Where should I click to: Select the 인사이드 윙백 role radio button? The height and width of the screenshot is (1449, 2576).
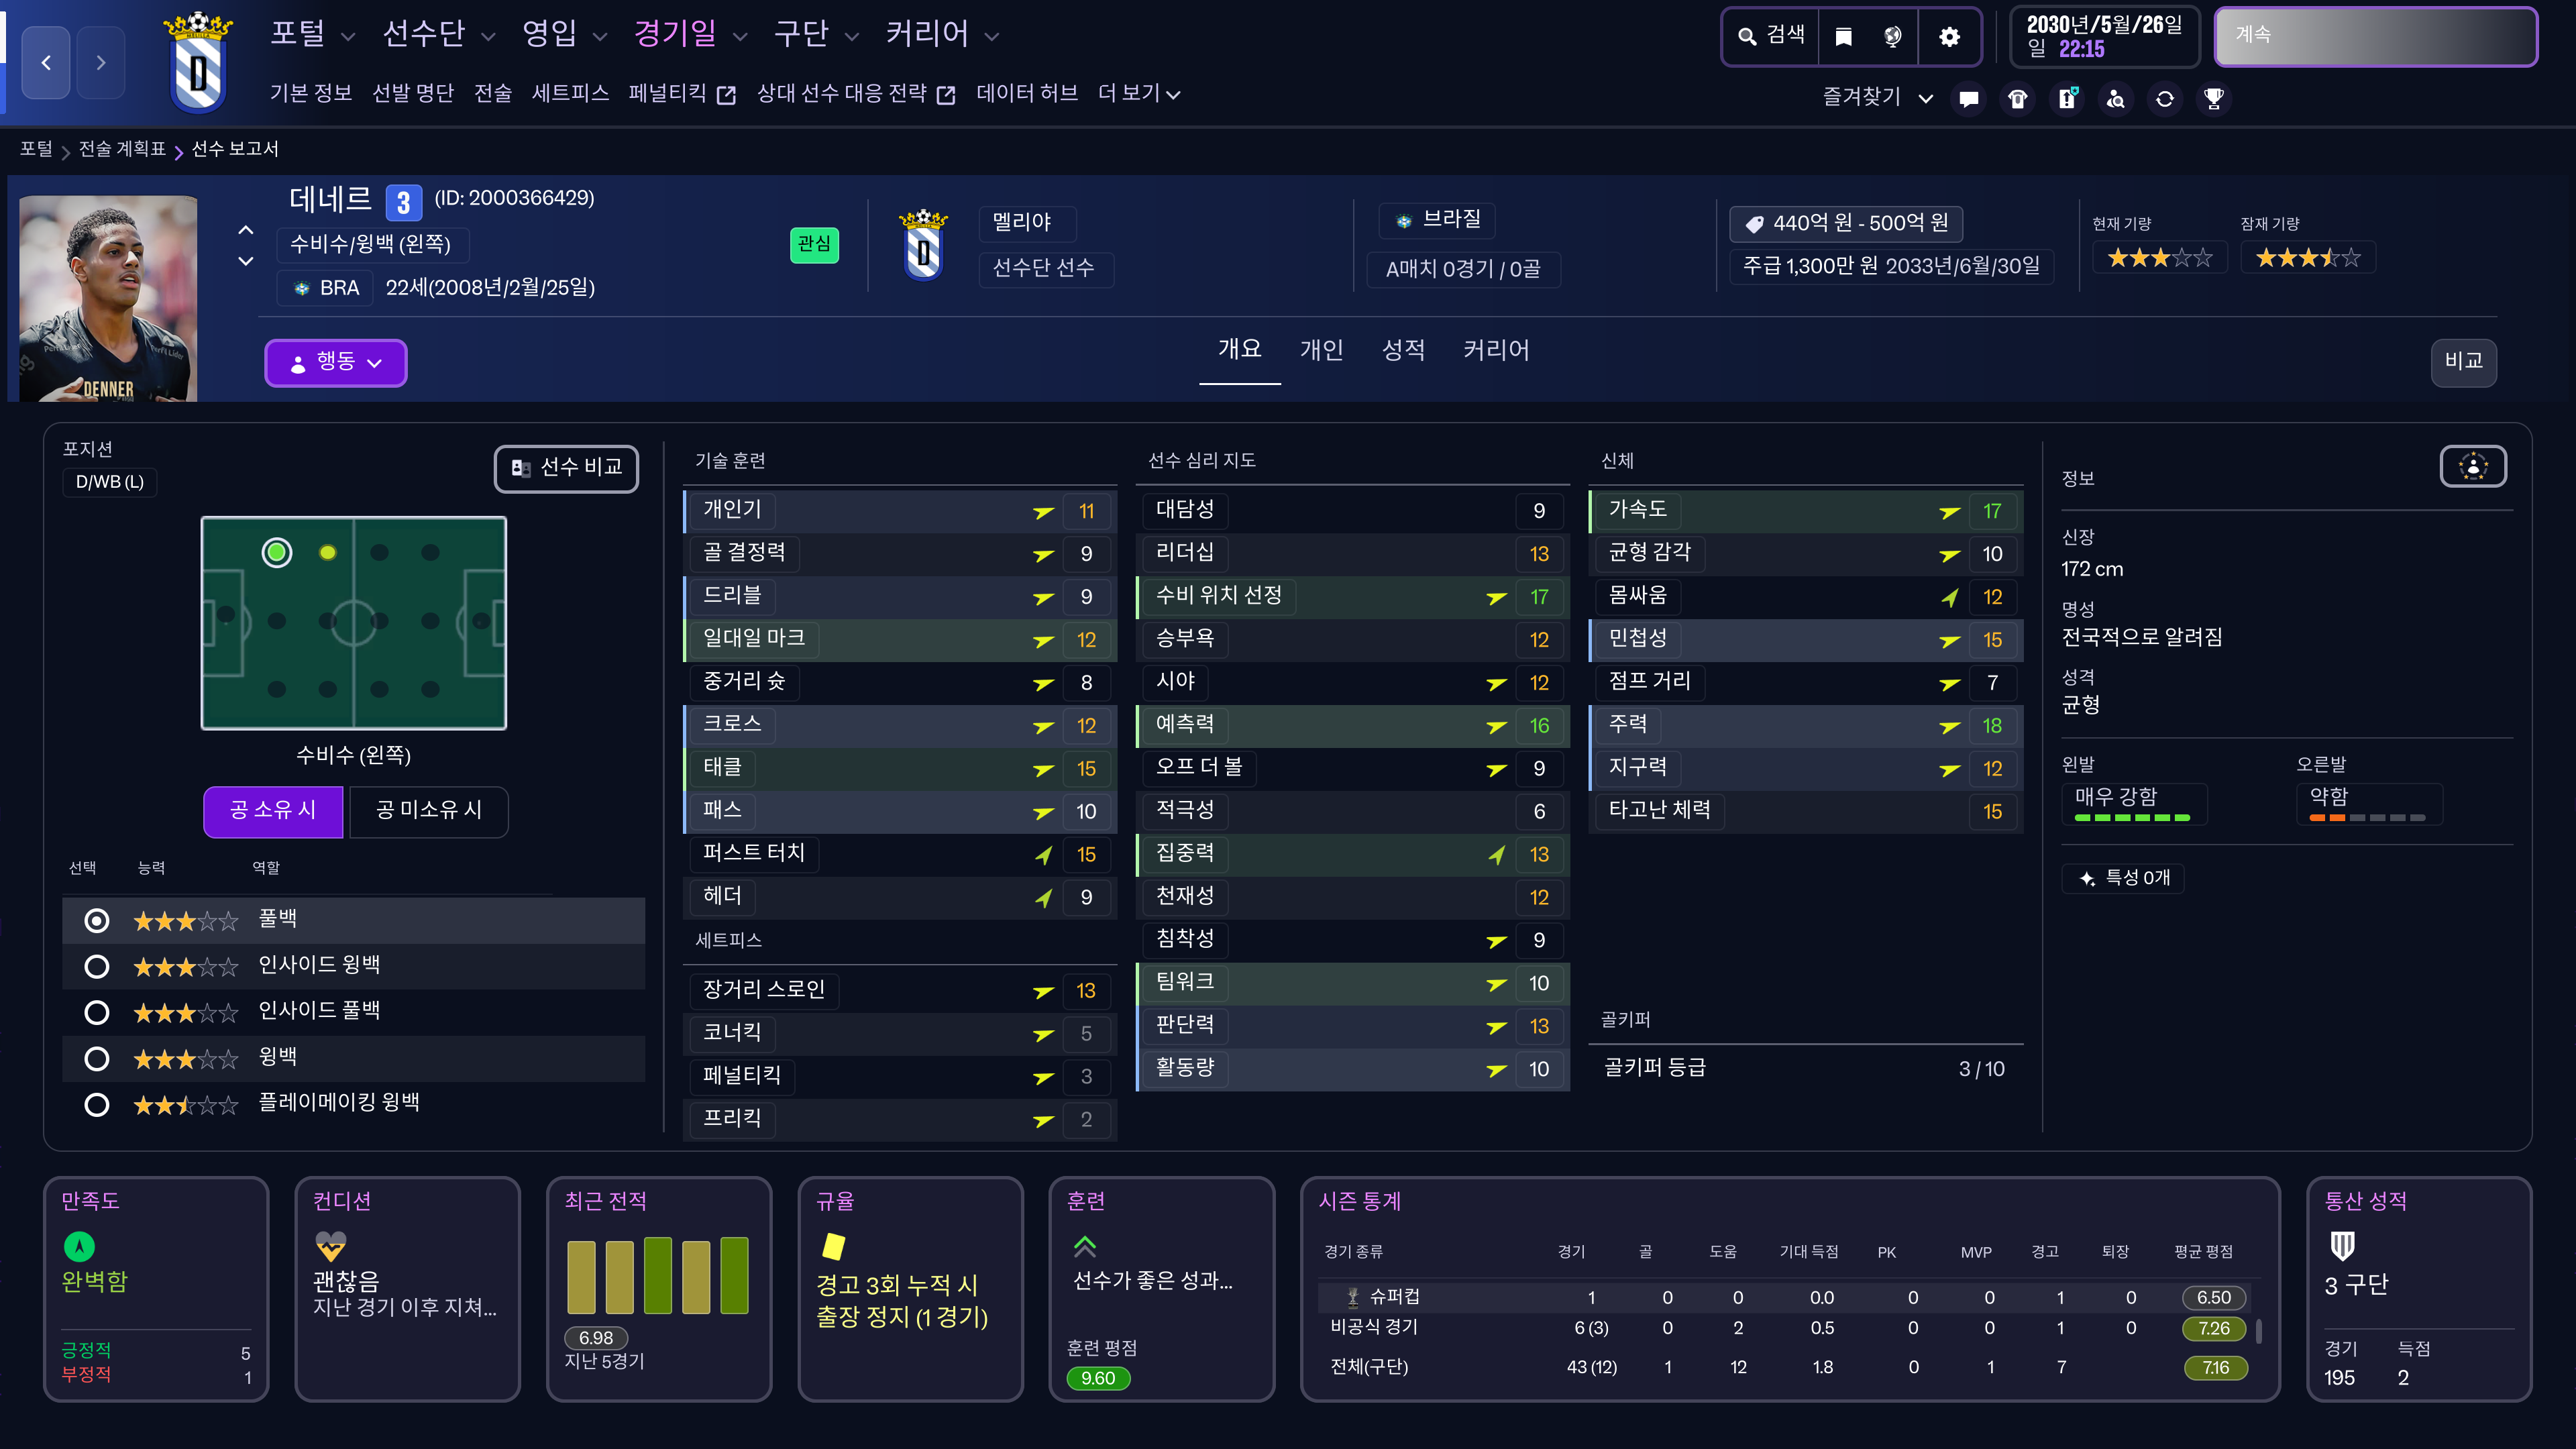click(x=97, y=966)
